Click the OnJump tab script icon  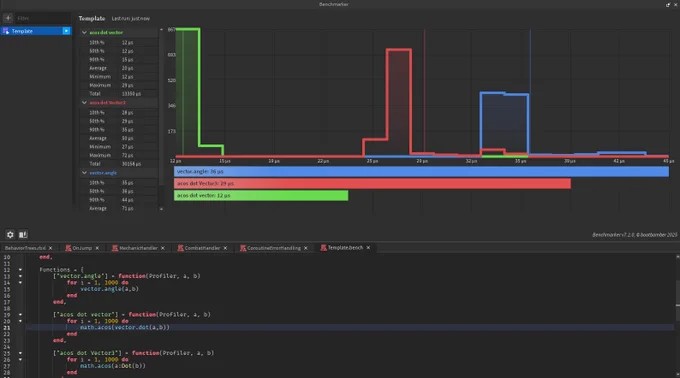pos(68,248)
